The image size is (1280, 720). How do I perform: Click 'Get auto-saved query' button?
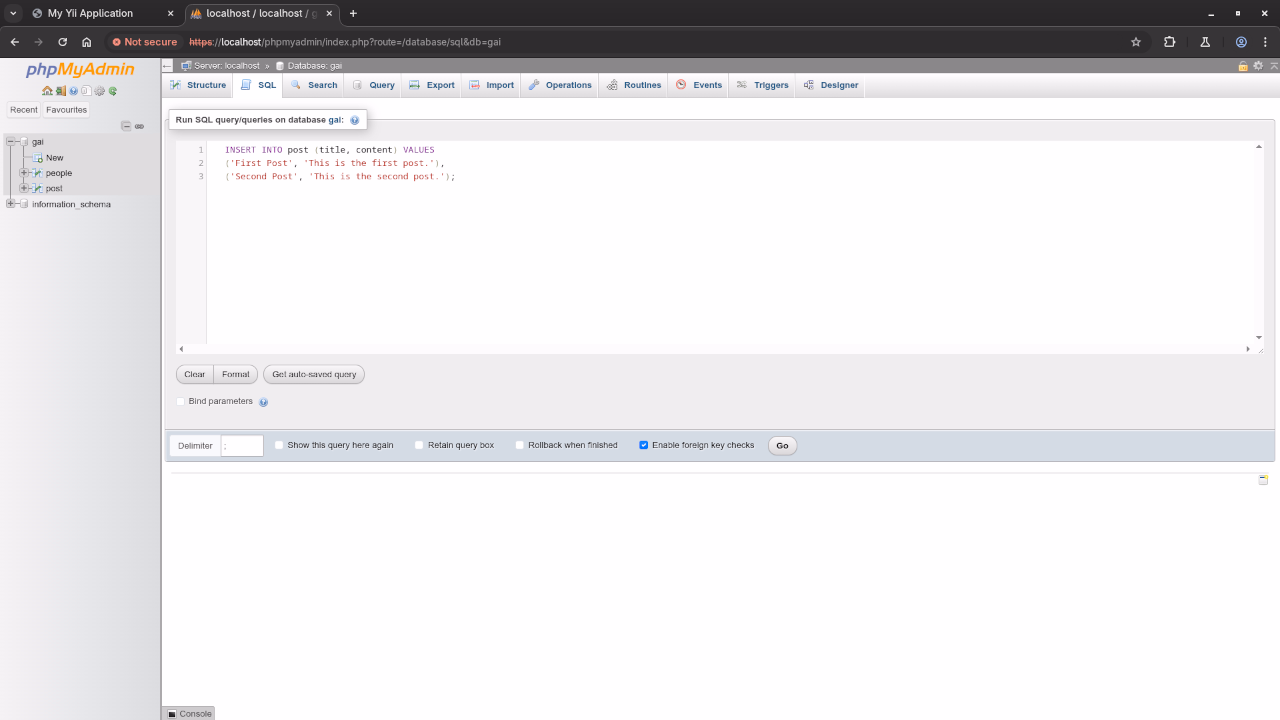[x=314, y=374]
